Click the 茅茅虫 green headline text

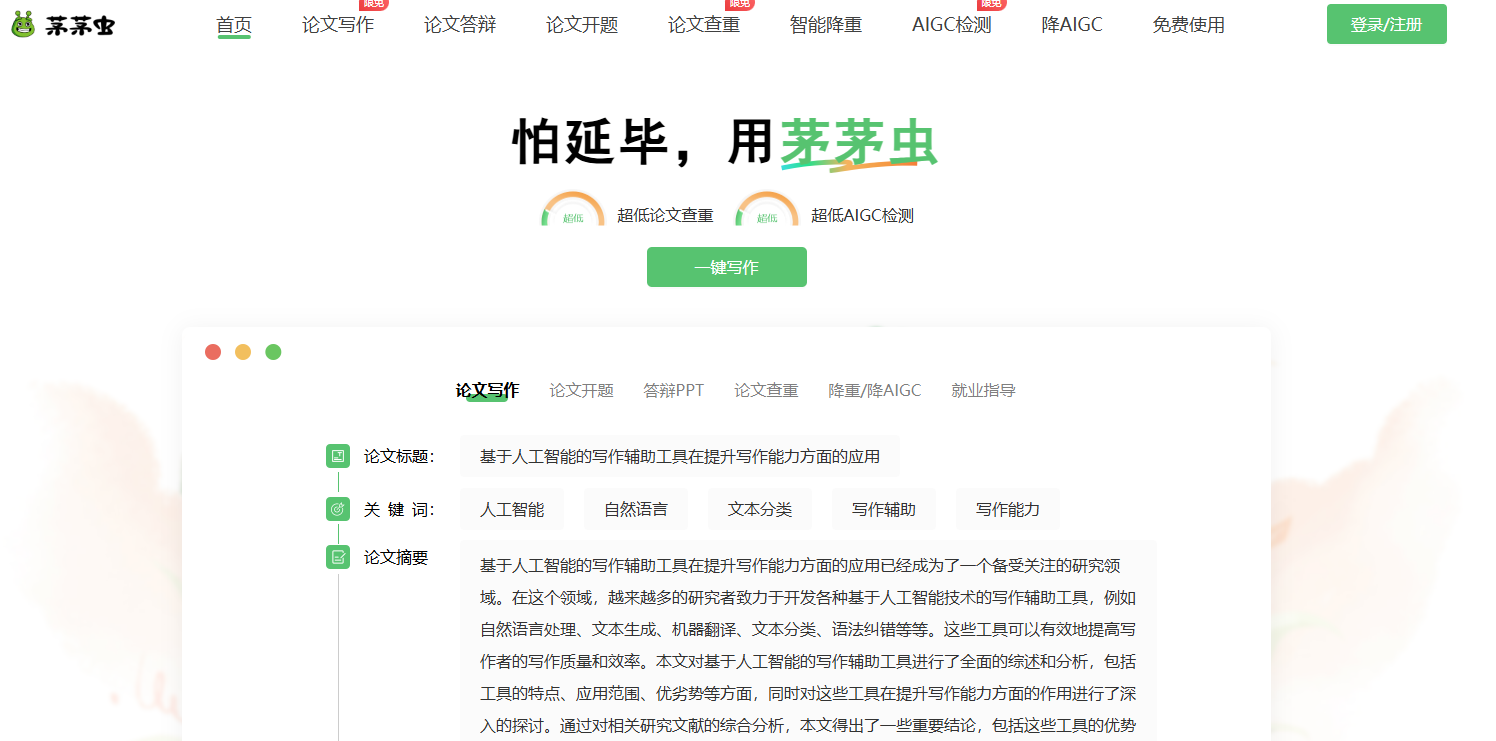coord(858,143)
